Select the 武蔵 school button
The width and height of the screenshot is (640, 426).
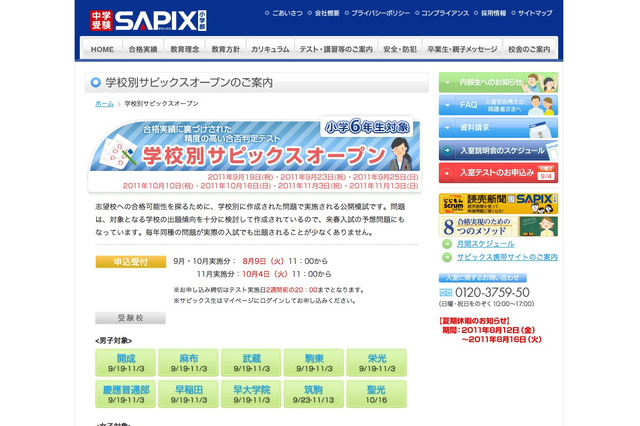[251, 363]
